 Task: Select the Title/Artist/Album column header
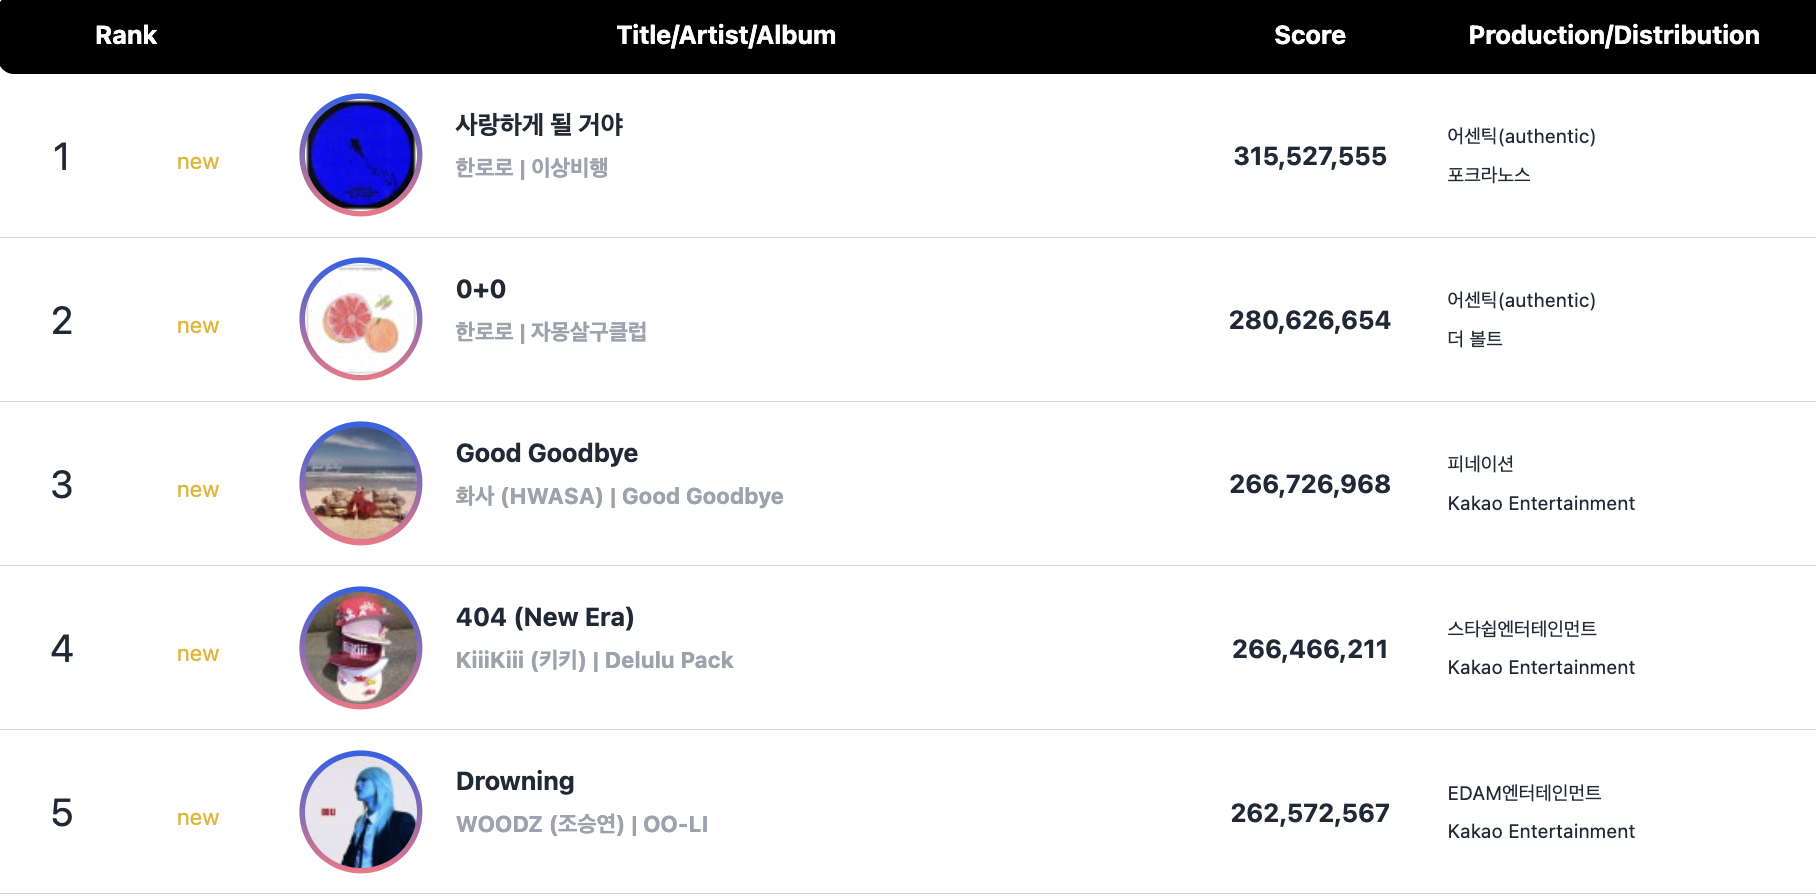pyautogui.click(x=726, y=35)
